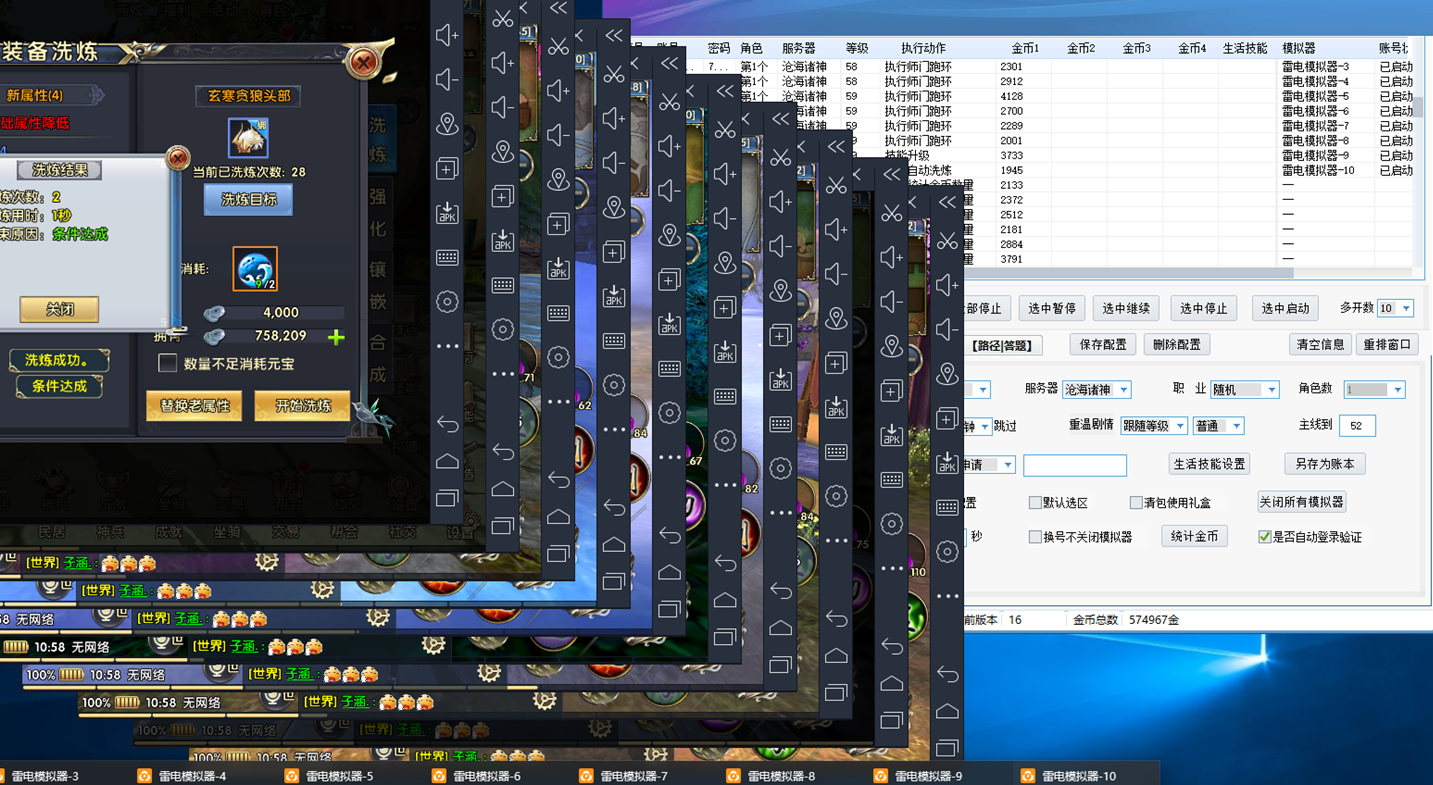Screen dimensions: 1433x785
Task: Click the 删除配置 button
Action: click(x=1176, y=344)
